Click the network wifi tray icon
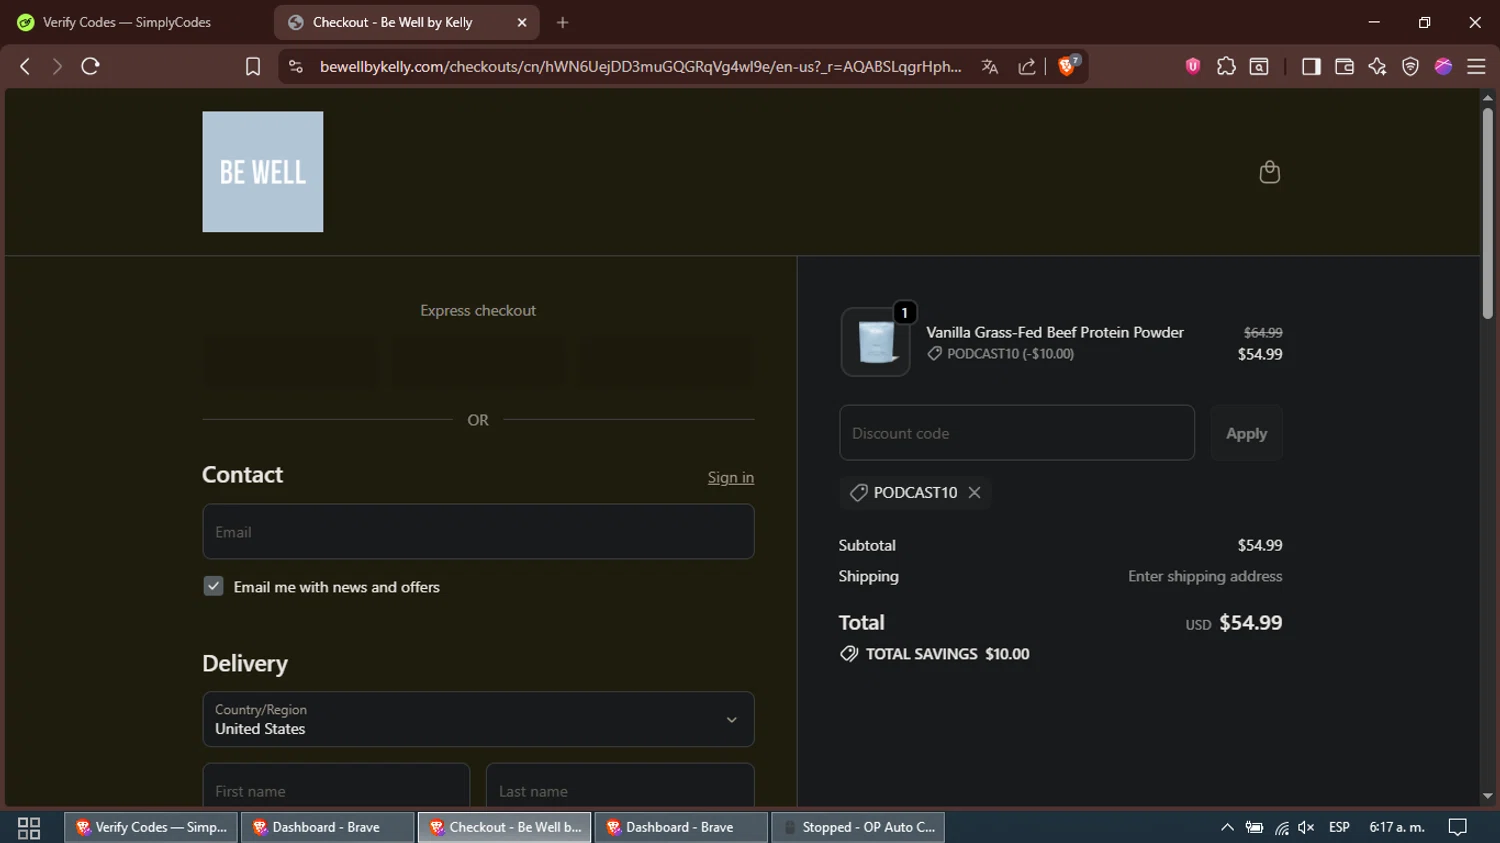This screenshot has height=843, width=1500. [x=1281, y=827]
